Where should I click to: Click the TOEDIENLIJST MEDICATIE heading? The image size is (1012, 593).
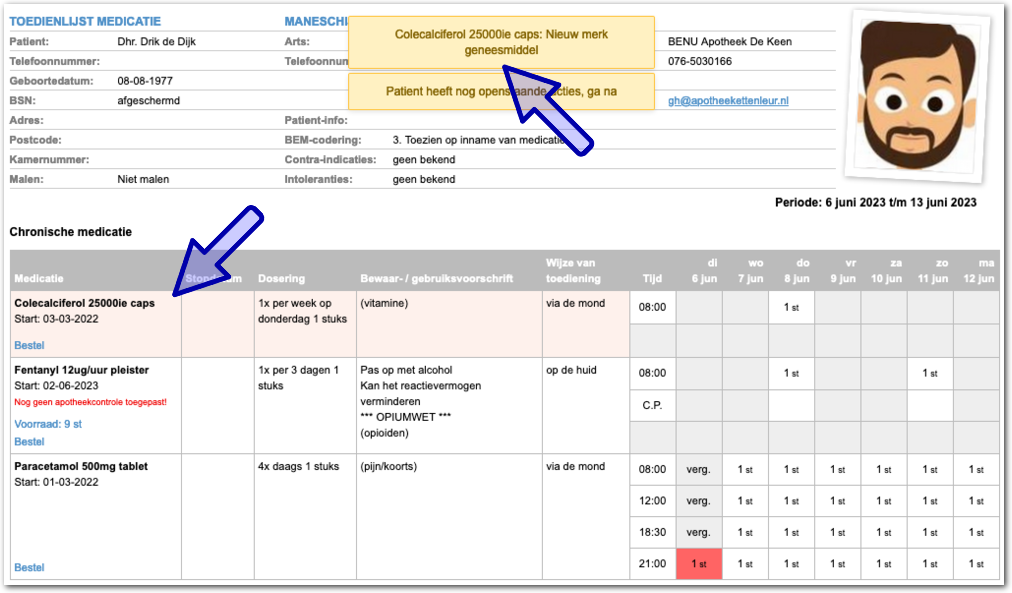coord(85,21)
